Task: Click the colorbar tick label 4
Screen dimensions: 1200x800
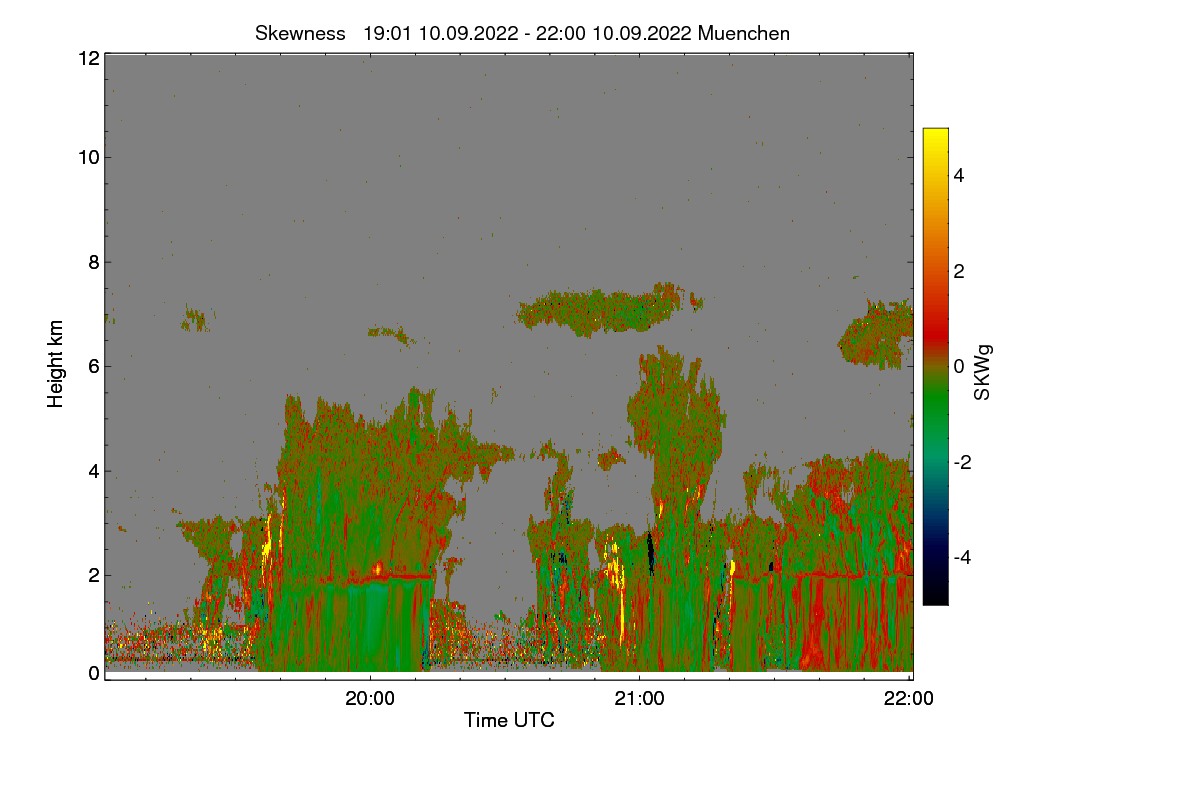Action: pyautogui.click(x=958, y=175)
